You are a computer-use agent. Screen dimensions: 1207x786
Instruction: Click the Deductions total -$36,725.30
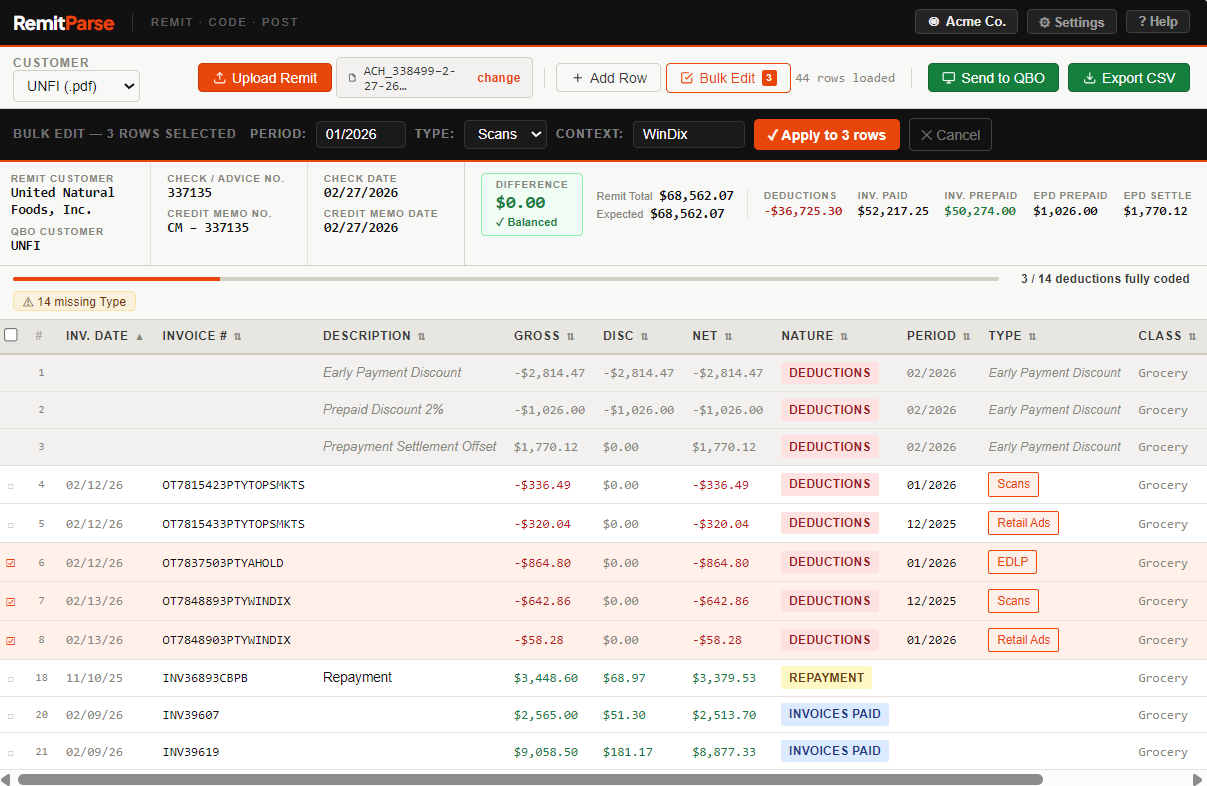[x=803, y=211]
